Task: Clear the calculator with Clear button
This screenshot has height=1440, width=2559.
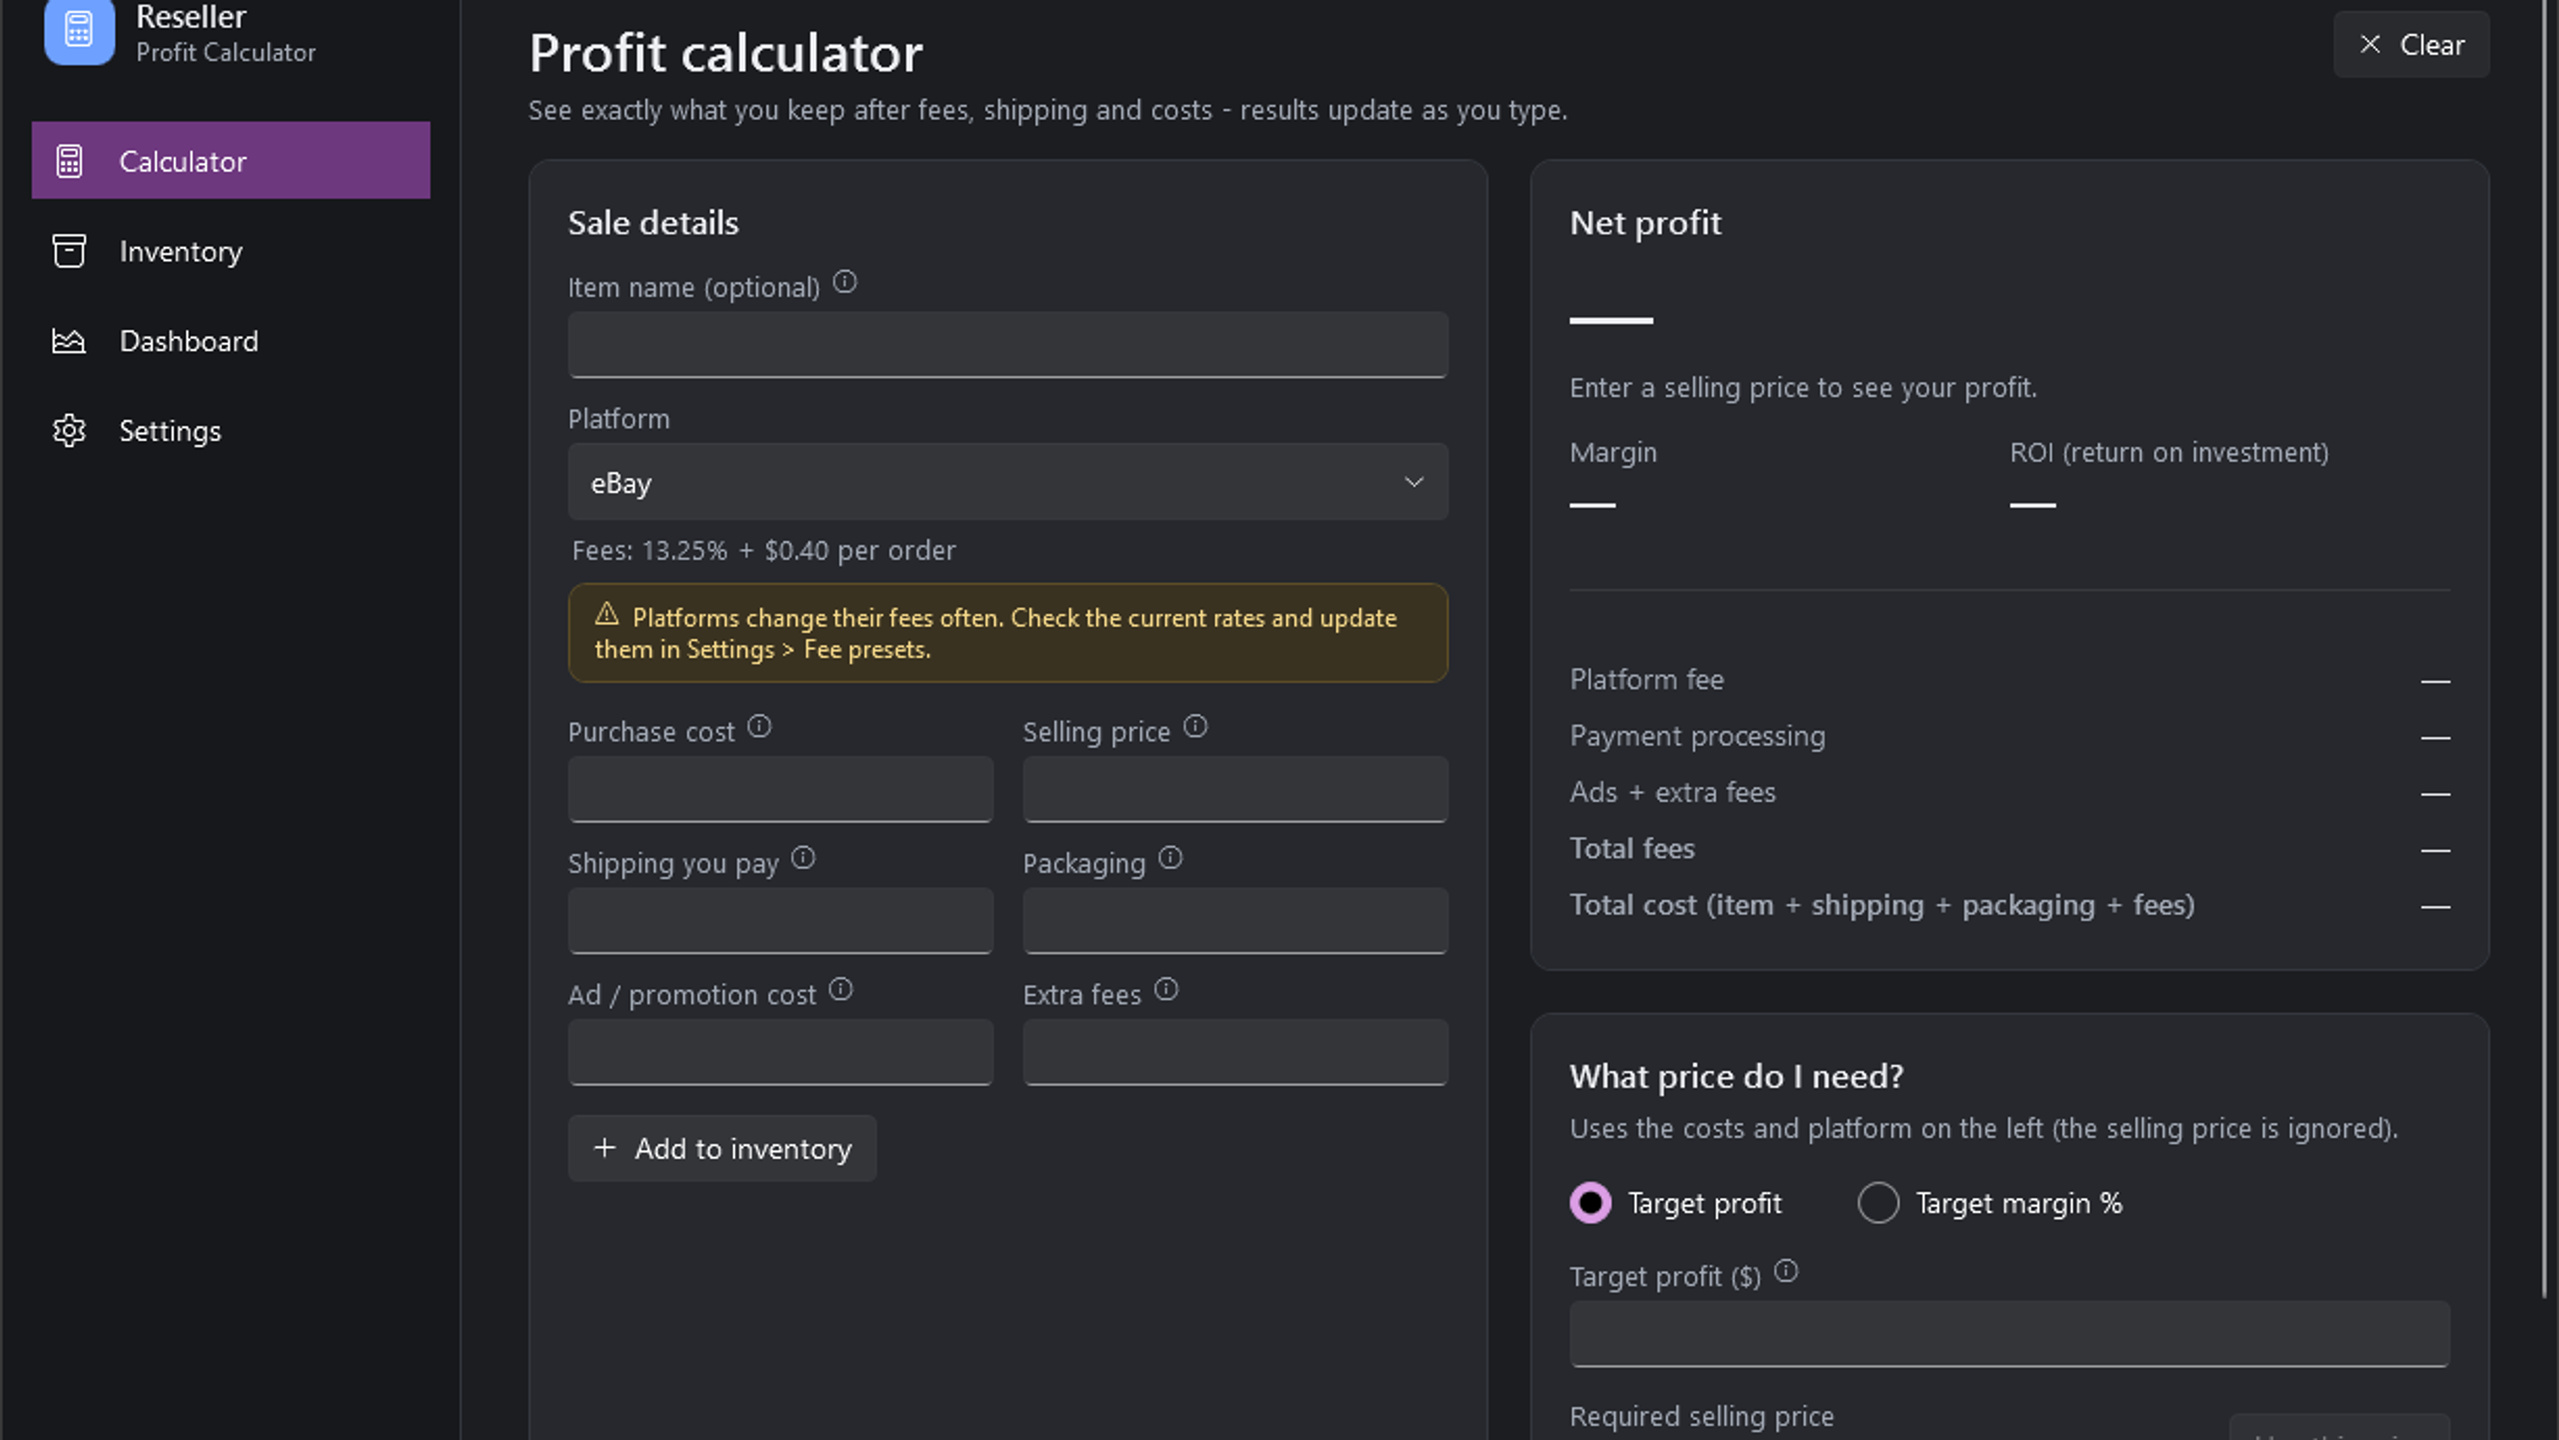Action: point(2411,45)
